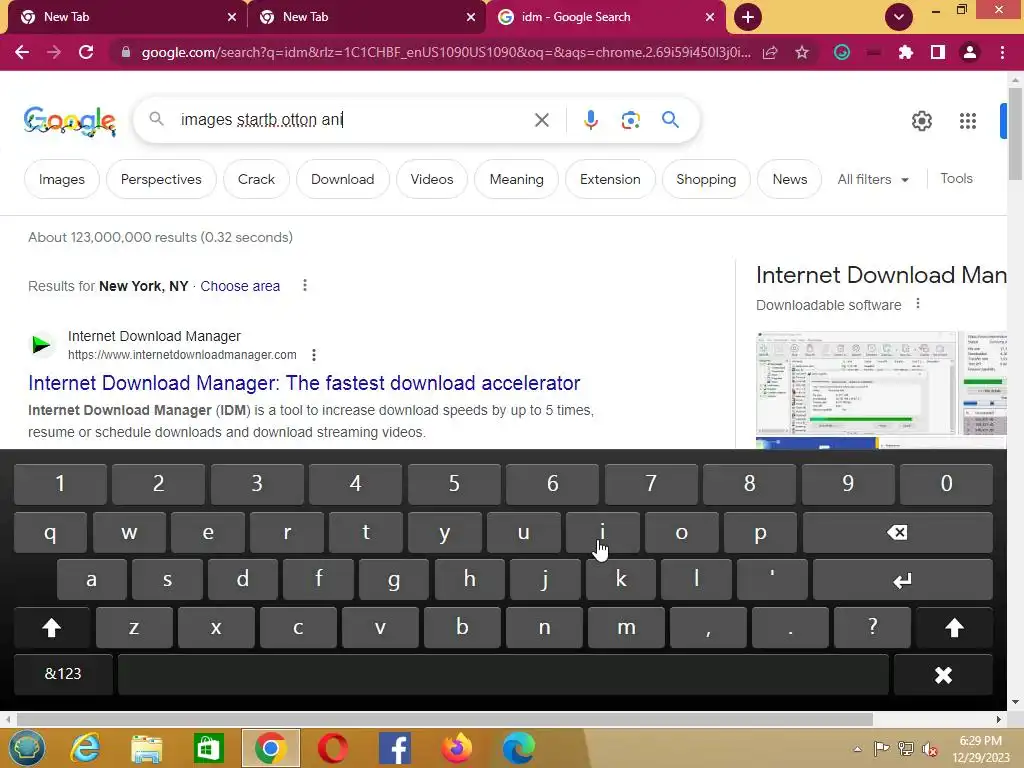Image resolution: width=1024 pixels, height=768 pixels.
Task: Tap the left shift key on the keyboard
Action: tap(52, 628)
